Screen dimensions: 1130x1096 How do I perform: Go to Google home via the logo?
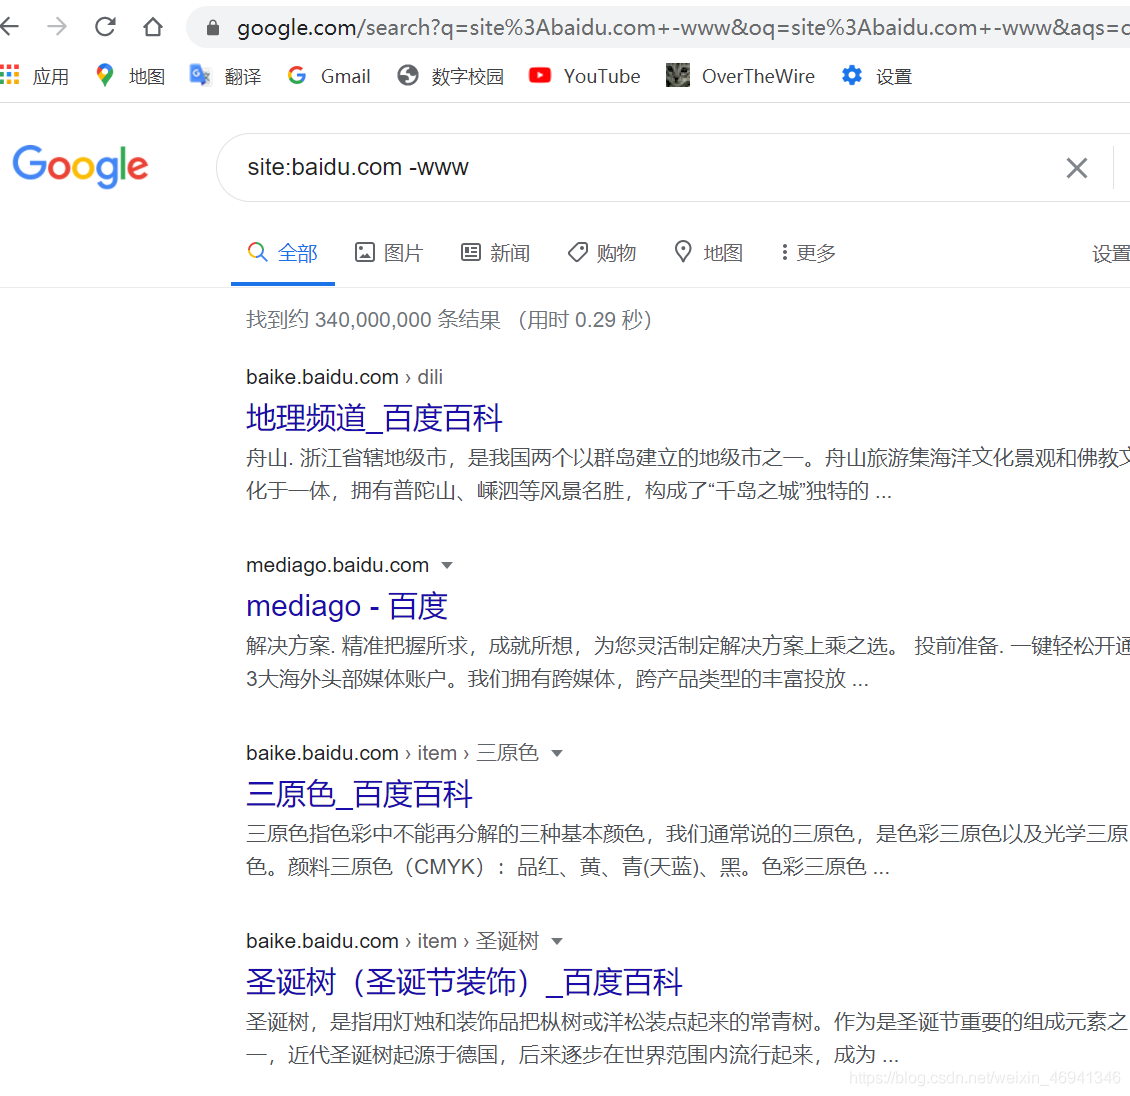(x=81, y=166)
